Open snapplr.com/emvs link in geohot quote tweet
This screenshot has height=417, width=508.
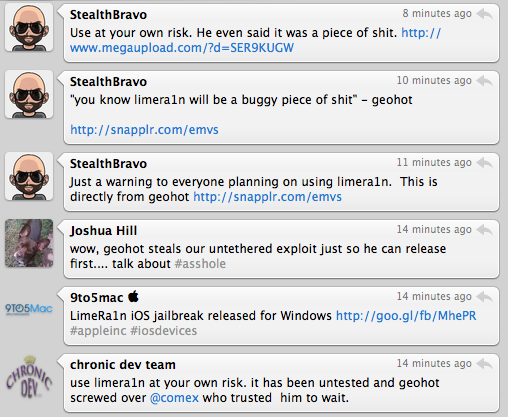coord(144,130)
